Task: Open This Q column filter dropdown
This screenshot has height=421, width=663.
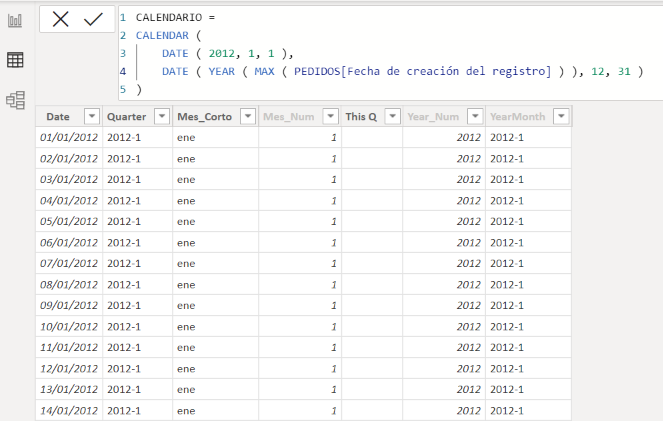Action: [392, 116]
